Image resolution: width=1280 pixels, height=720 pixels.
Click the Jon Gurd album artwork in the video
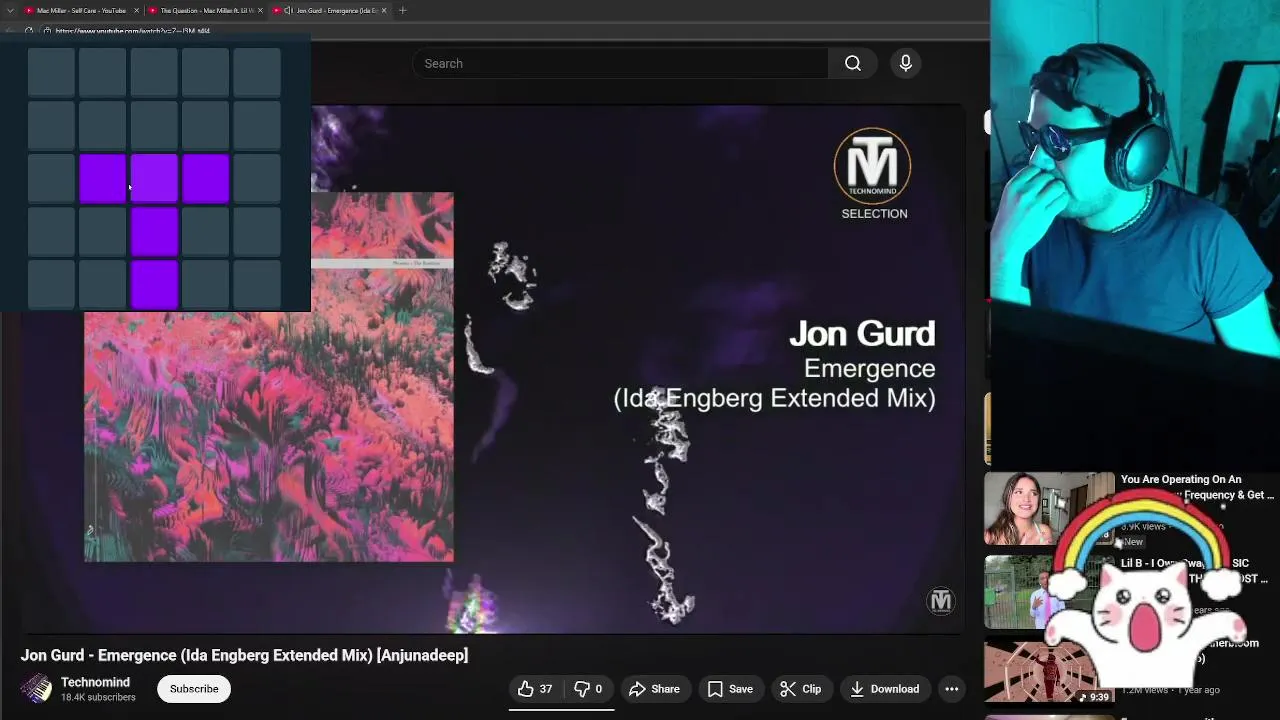coord(268,377)
